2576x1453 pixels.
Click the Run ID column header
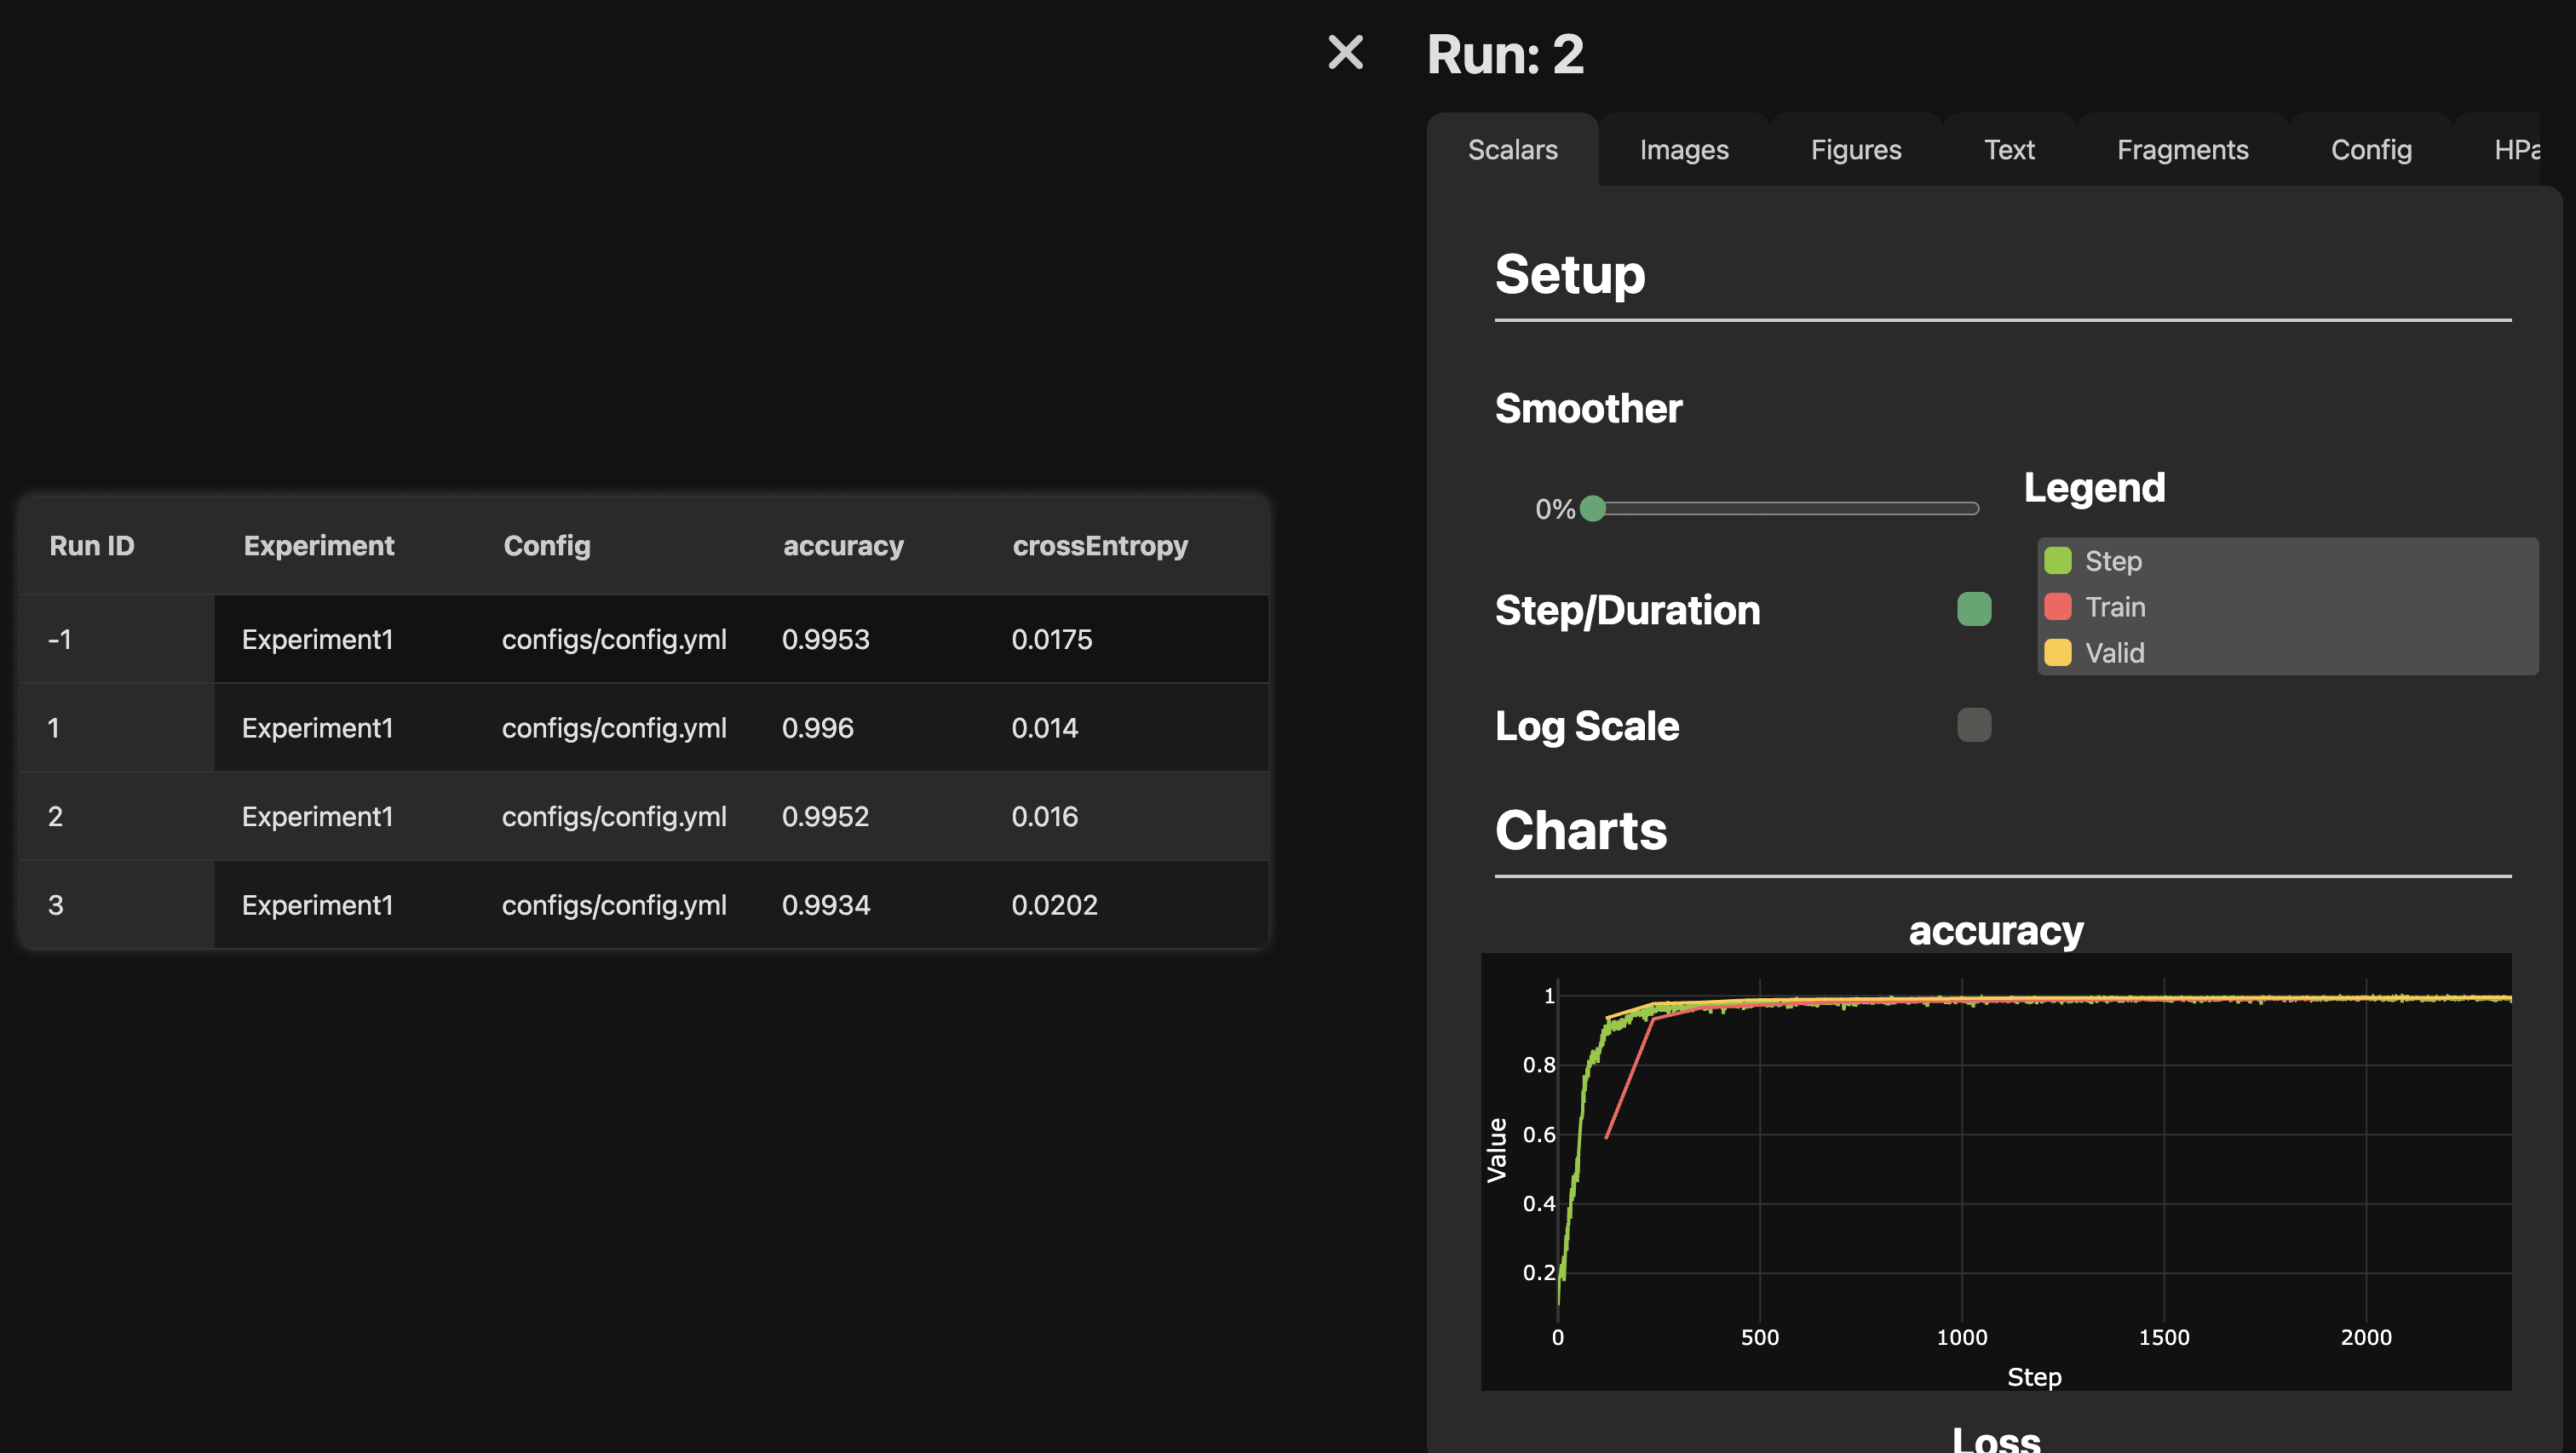(x=92, y=546)
